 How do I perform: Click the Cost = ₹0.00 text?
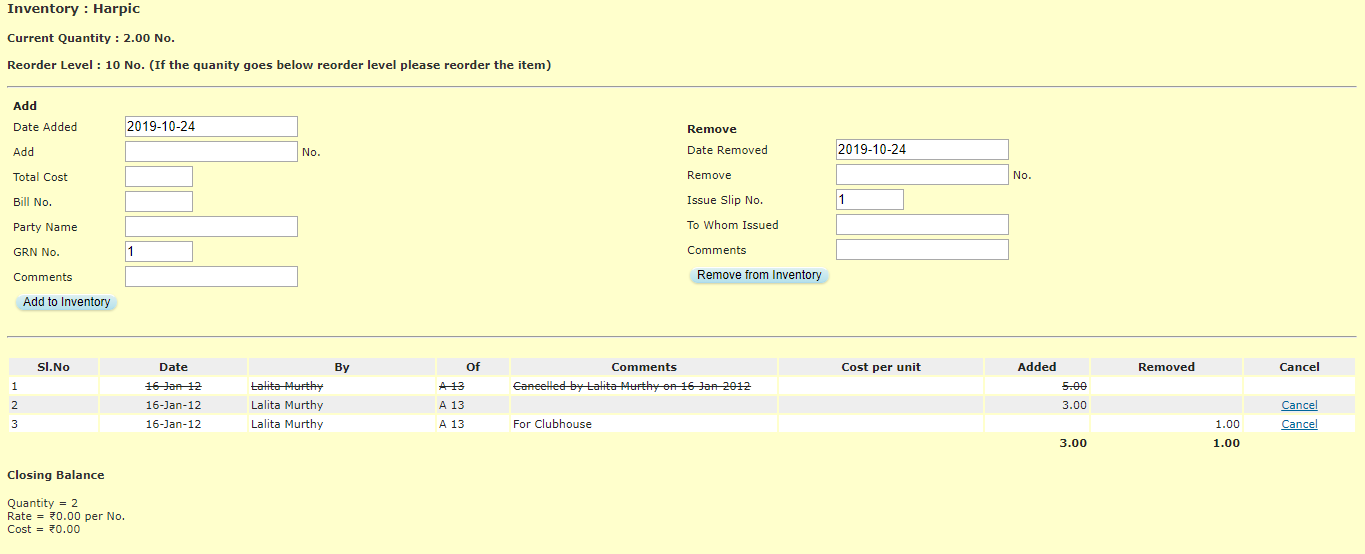(44, 529)
